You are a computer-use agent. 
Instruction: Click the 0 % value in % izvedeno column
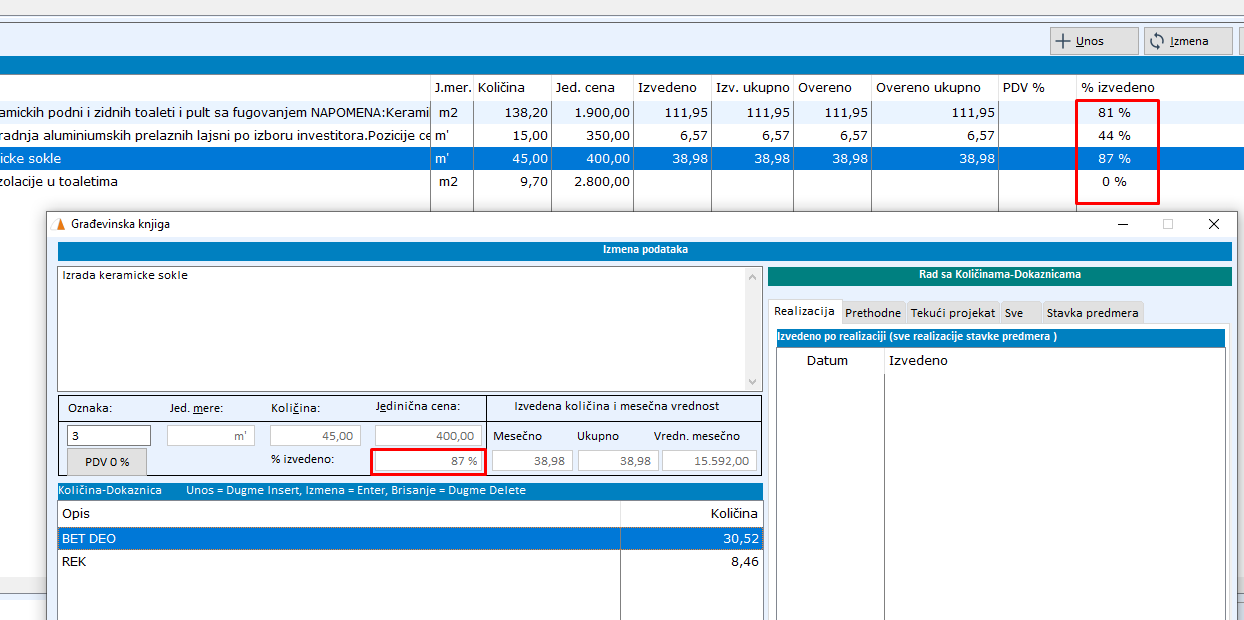1114,181
